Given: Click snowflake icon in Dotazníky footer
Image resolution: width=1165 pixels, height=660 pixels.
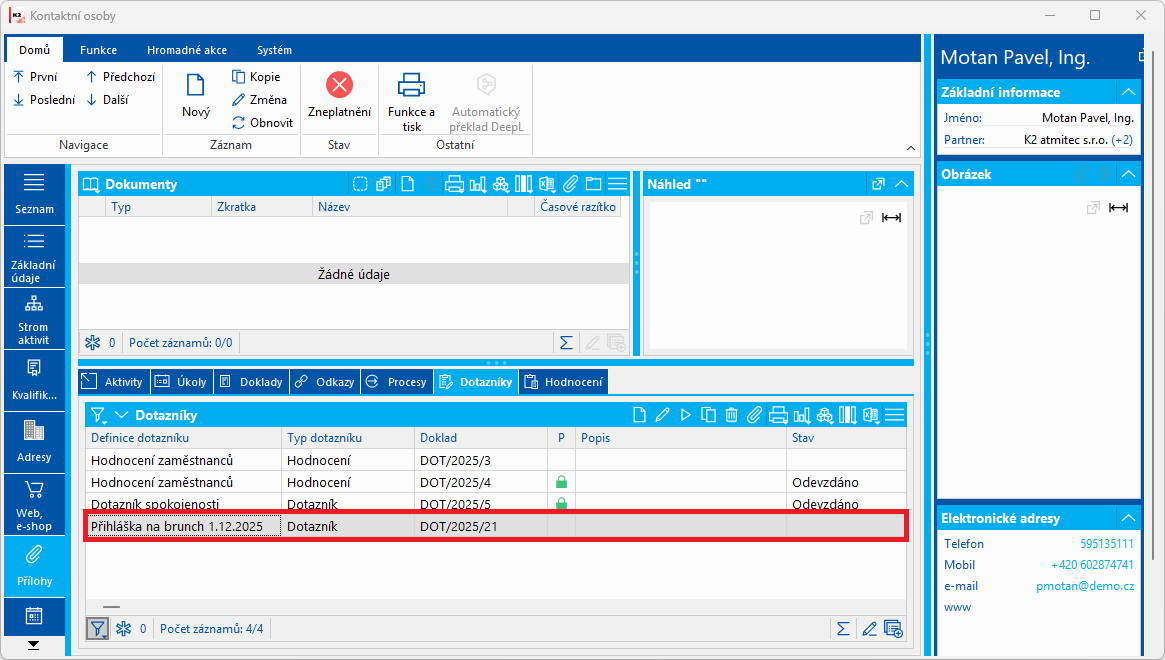Looking at the screenshot, I should [123, 629].
